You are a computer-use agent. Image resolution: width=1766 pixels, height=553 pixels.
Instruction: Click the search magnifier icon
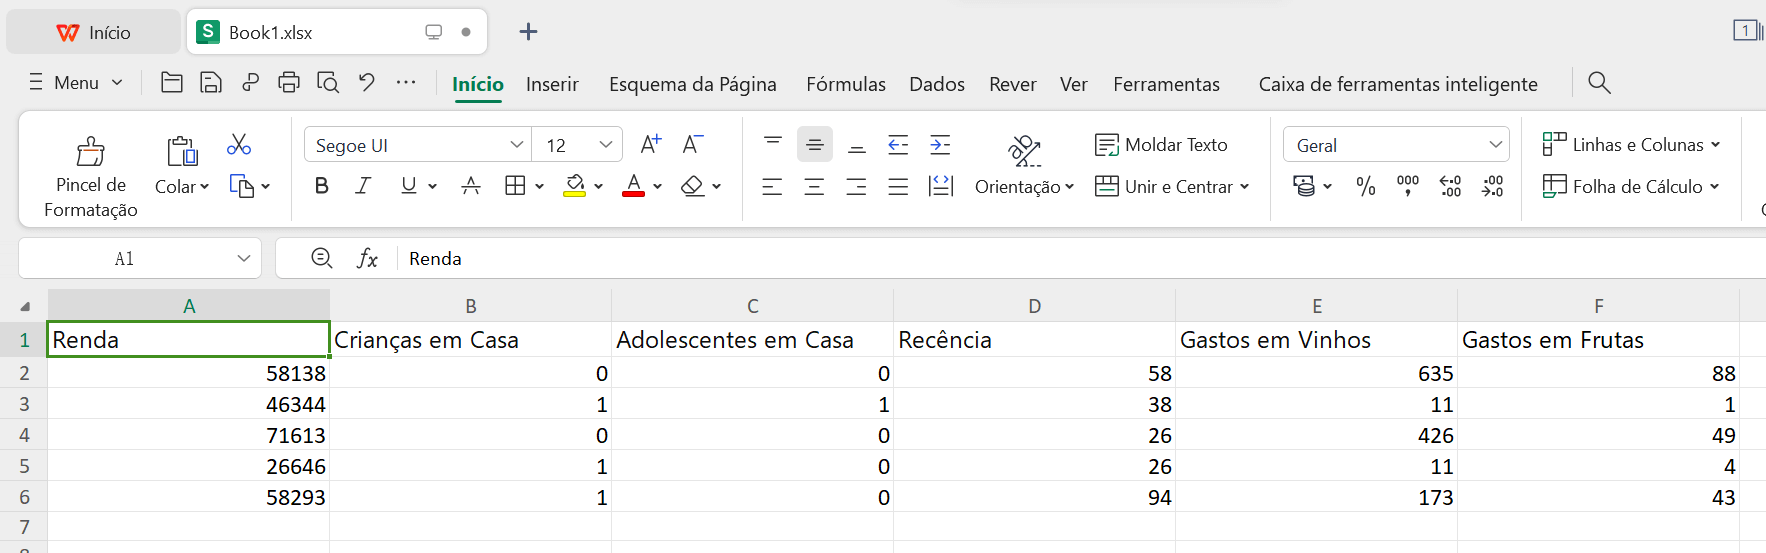pyautogui.click(x=1599, y=83)
